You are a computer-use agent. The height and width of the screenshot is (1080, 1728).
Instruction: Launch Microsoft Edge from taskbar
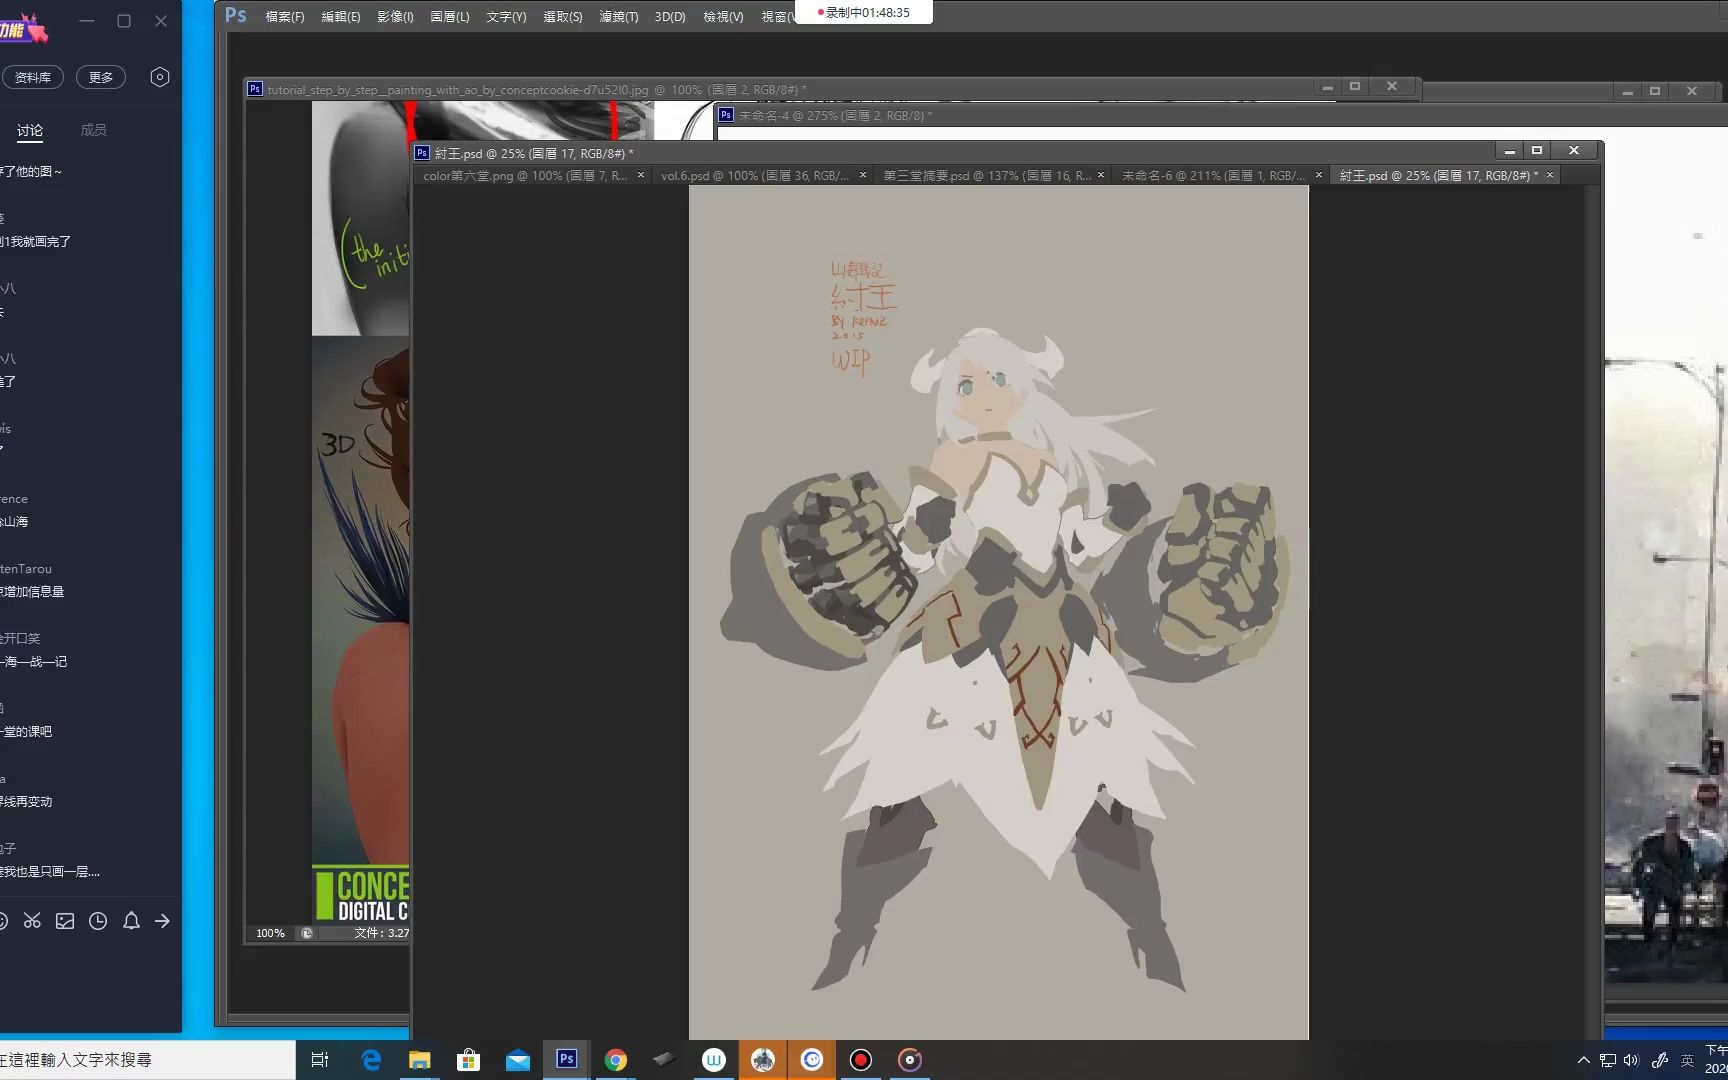[371, 1060]
